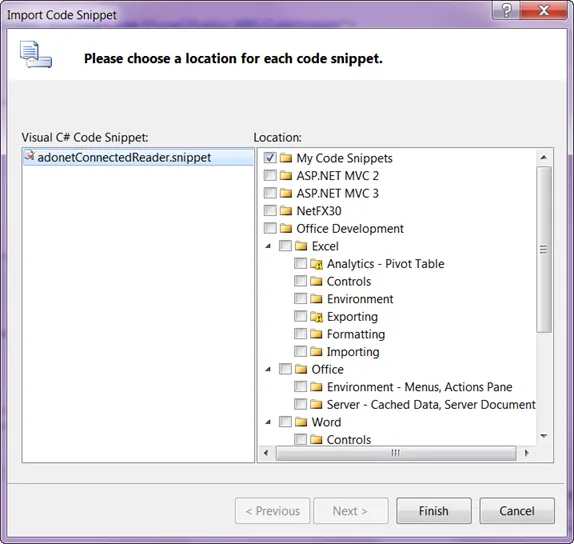The image size is (574, 544).
Task: Click the disabled Next button
Action: (351, 511)
